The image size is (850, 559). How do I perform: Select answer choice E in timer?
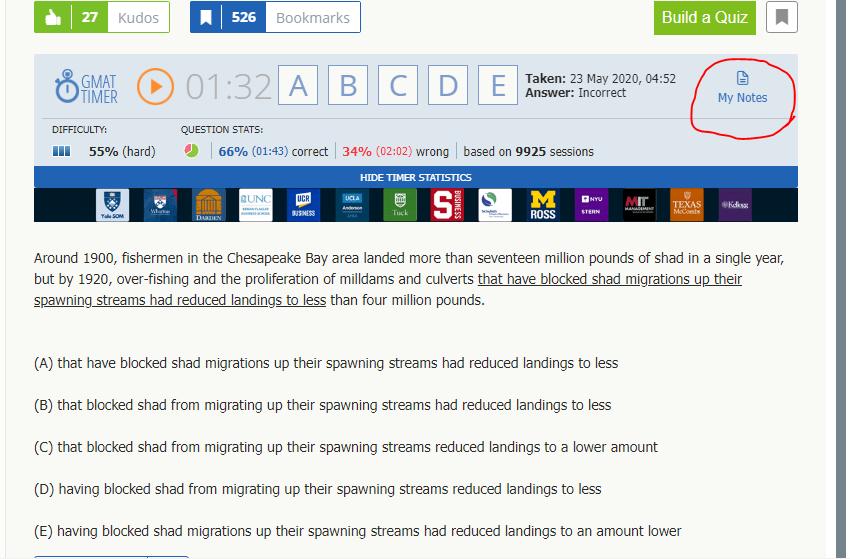497,86
